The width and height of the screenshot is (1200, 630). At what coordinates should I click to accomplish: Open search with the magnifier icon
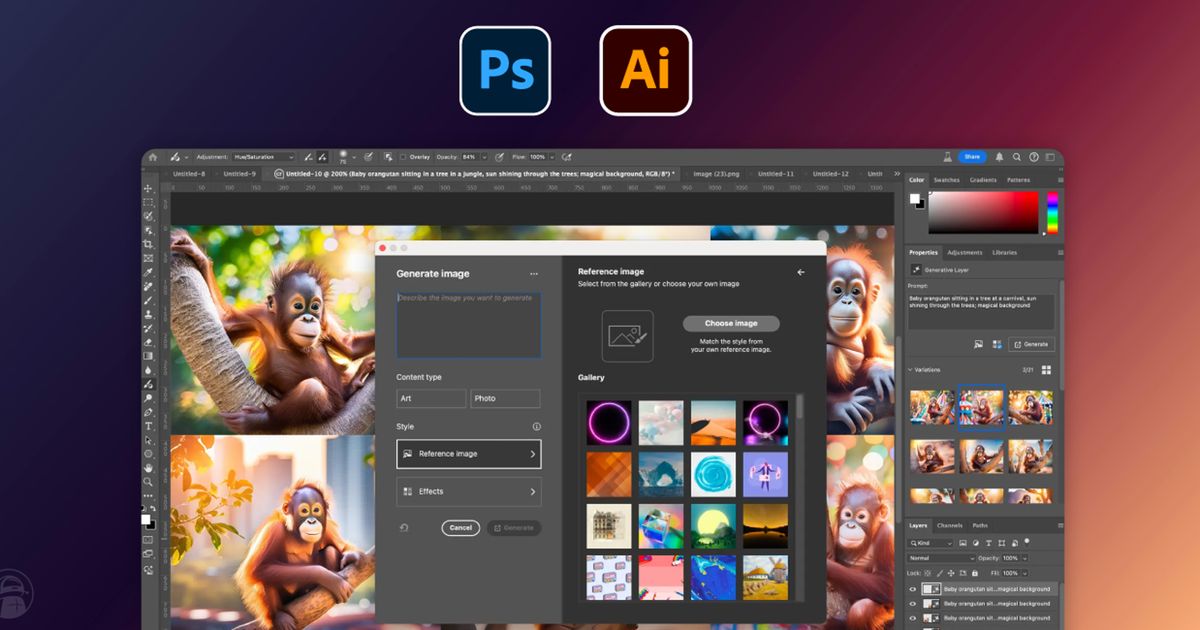point(1017,157)
